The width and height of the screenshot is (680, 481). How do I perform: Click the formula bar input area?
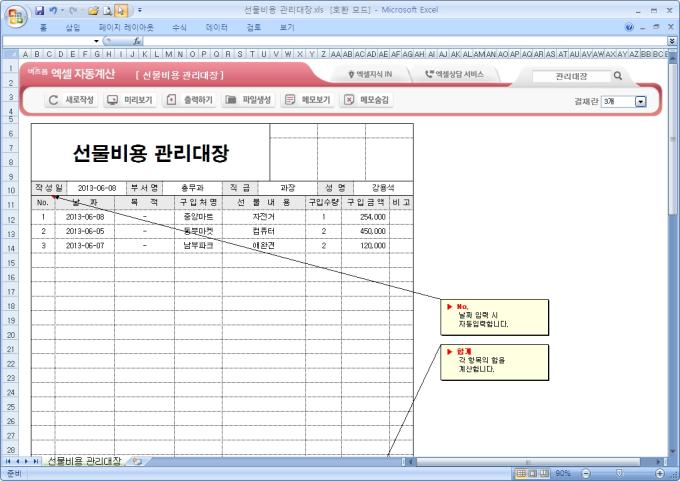click(405, 41)
